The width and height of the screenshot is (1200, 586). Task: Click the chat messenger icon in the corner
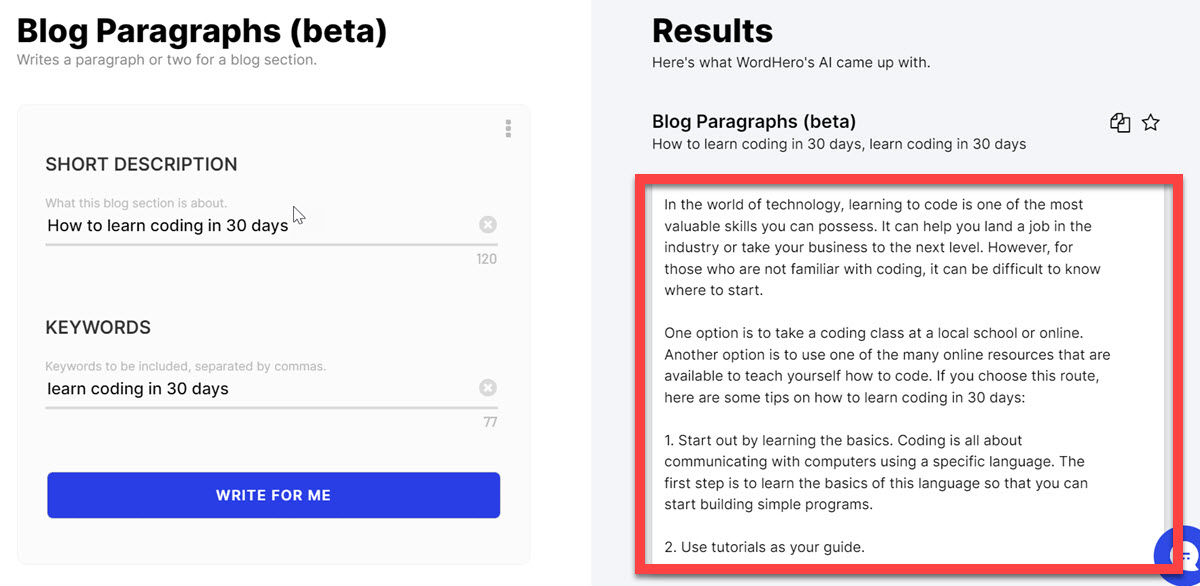[x=1180, y=552]
